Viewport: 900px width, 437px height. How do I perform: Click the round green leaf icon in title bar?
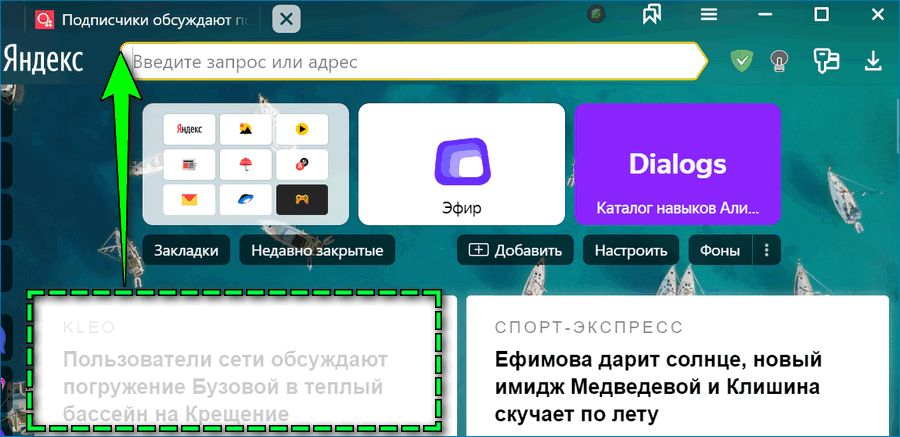597,14
